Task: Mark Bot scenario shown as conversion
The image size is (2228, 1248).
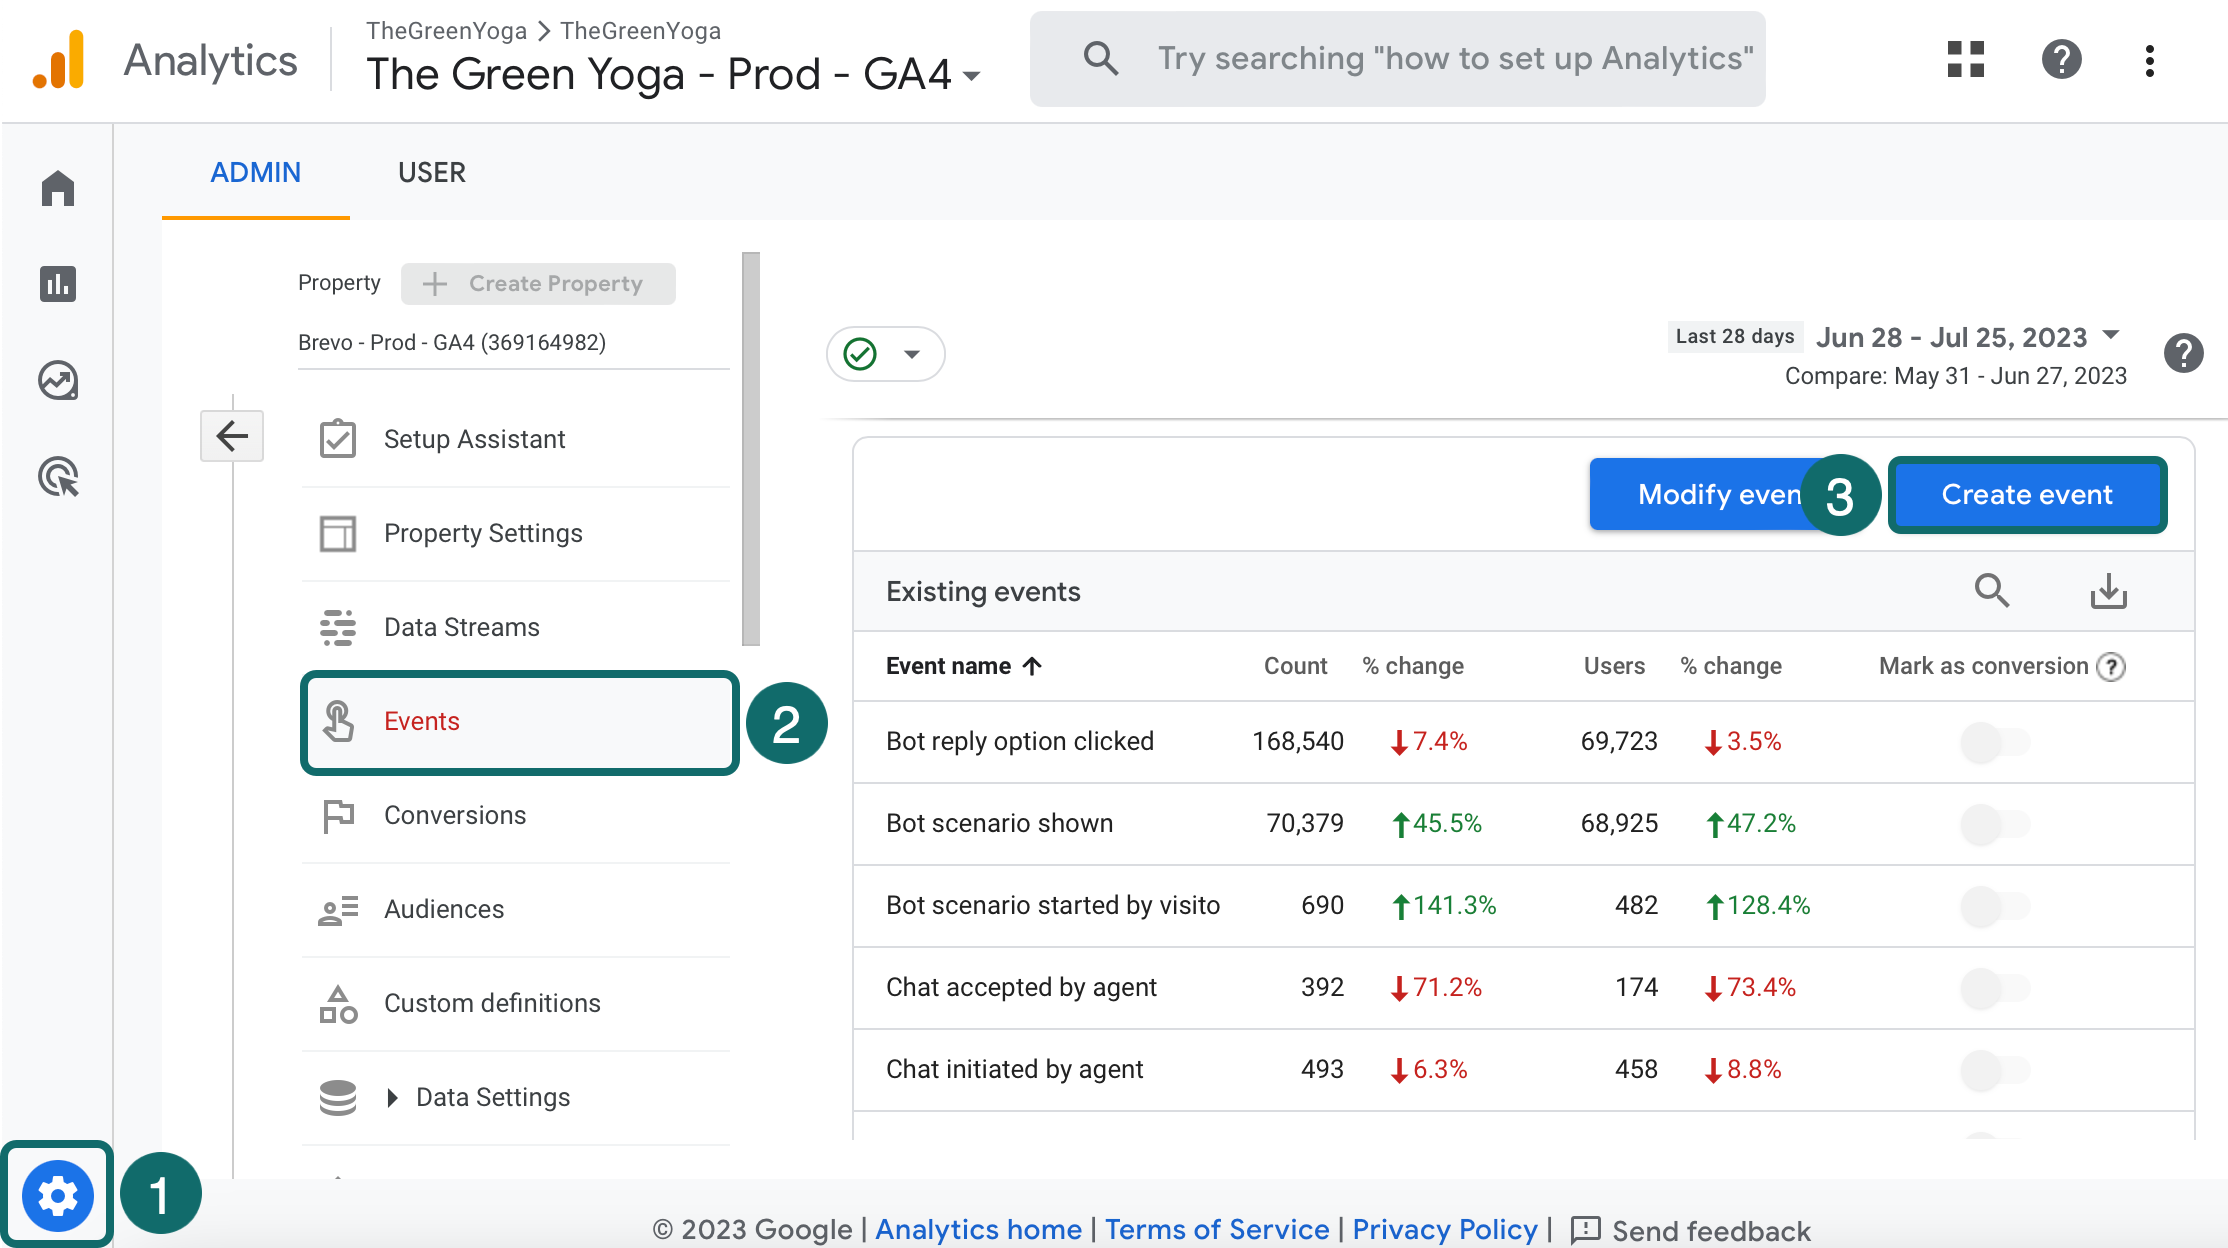Action: coord(1995,824)
